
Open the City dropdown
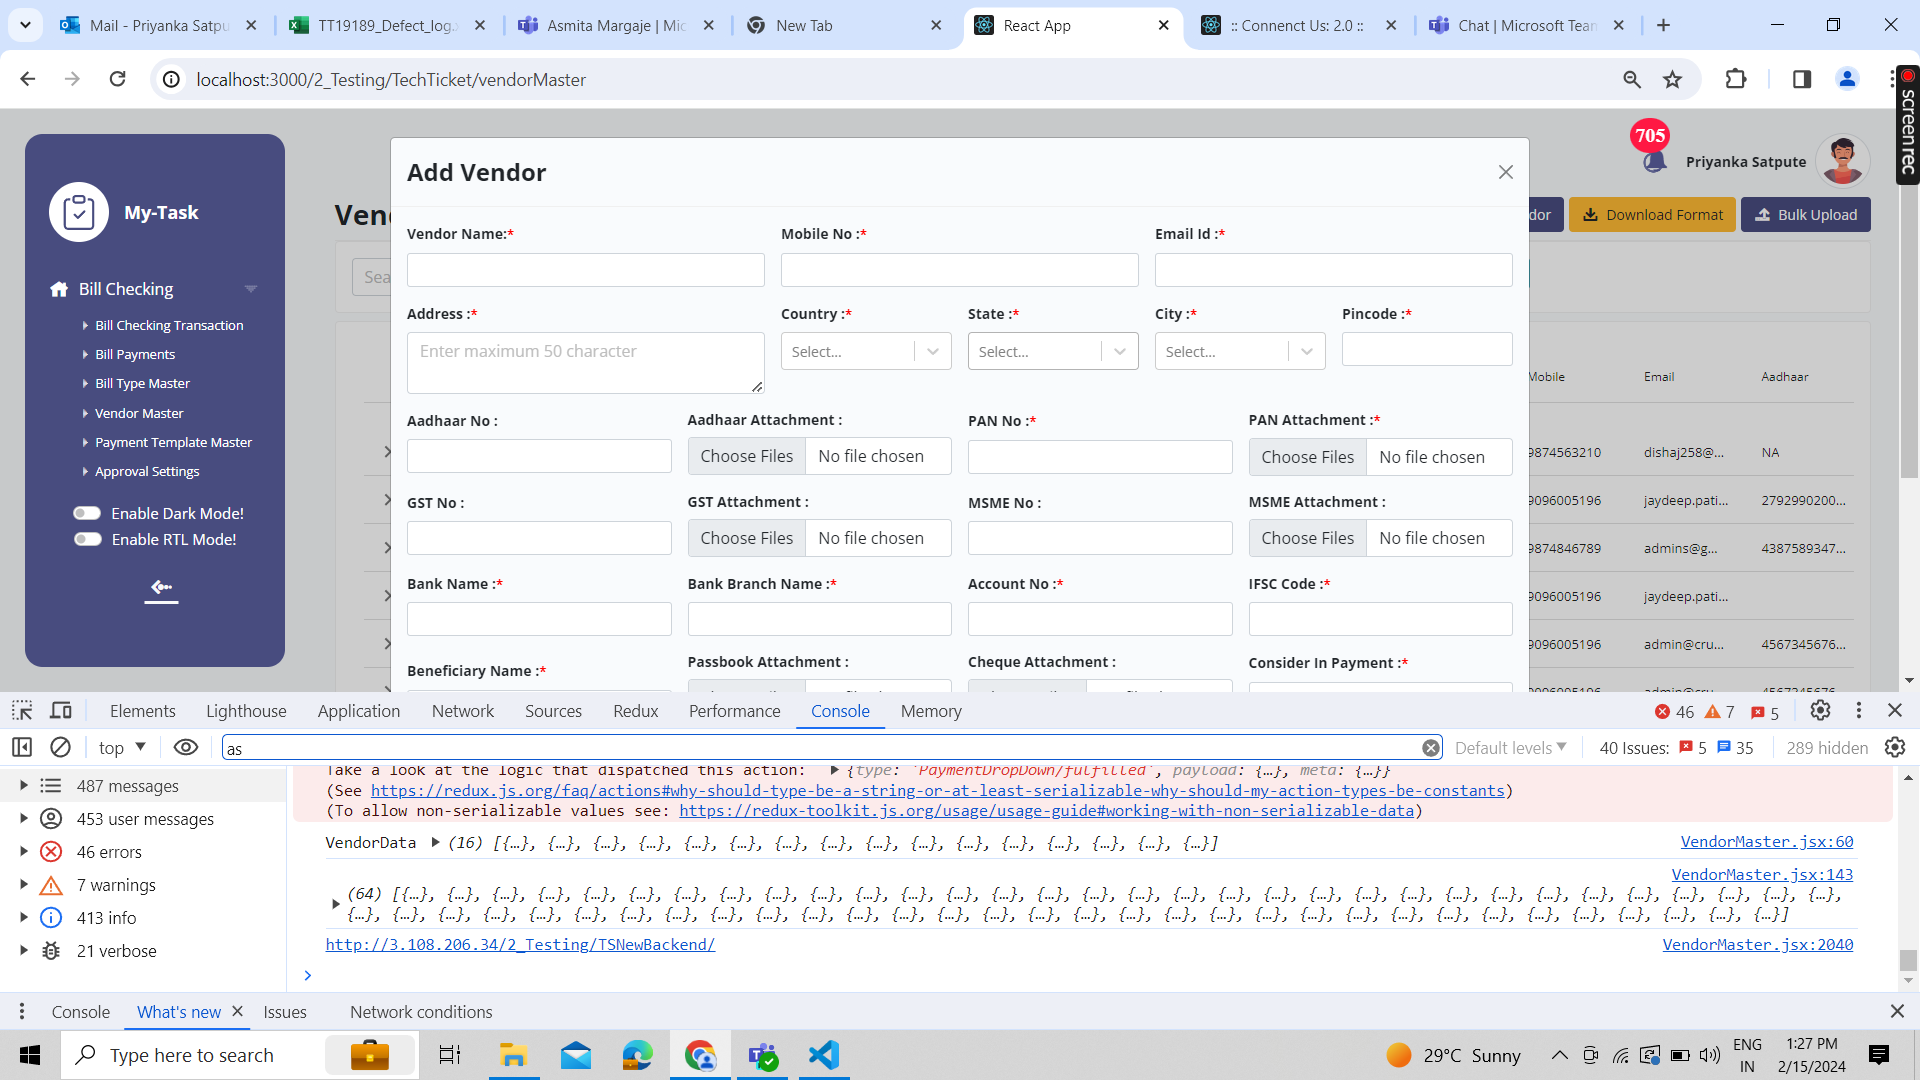(x=1240, y=351)
